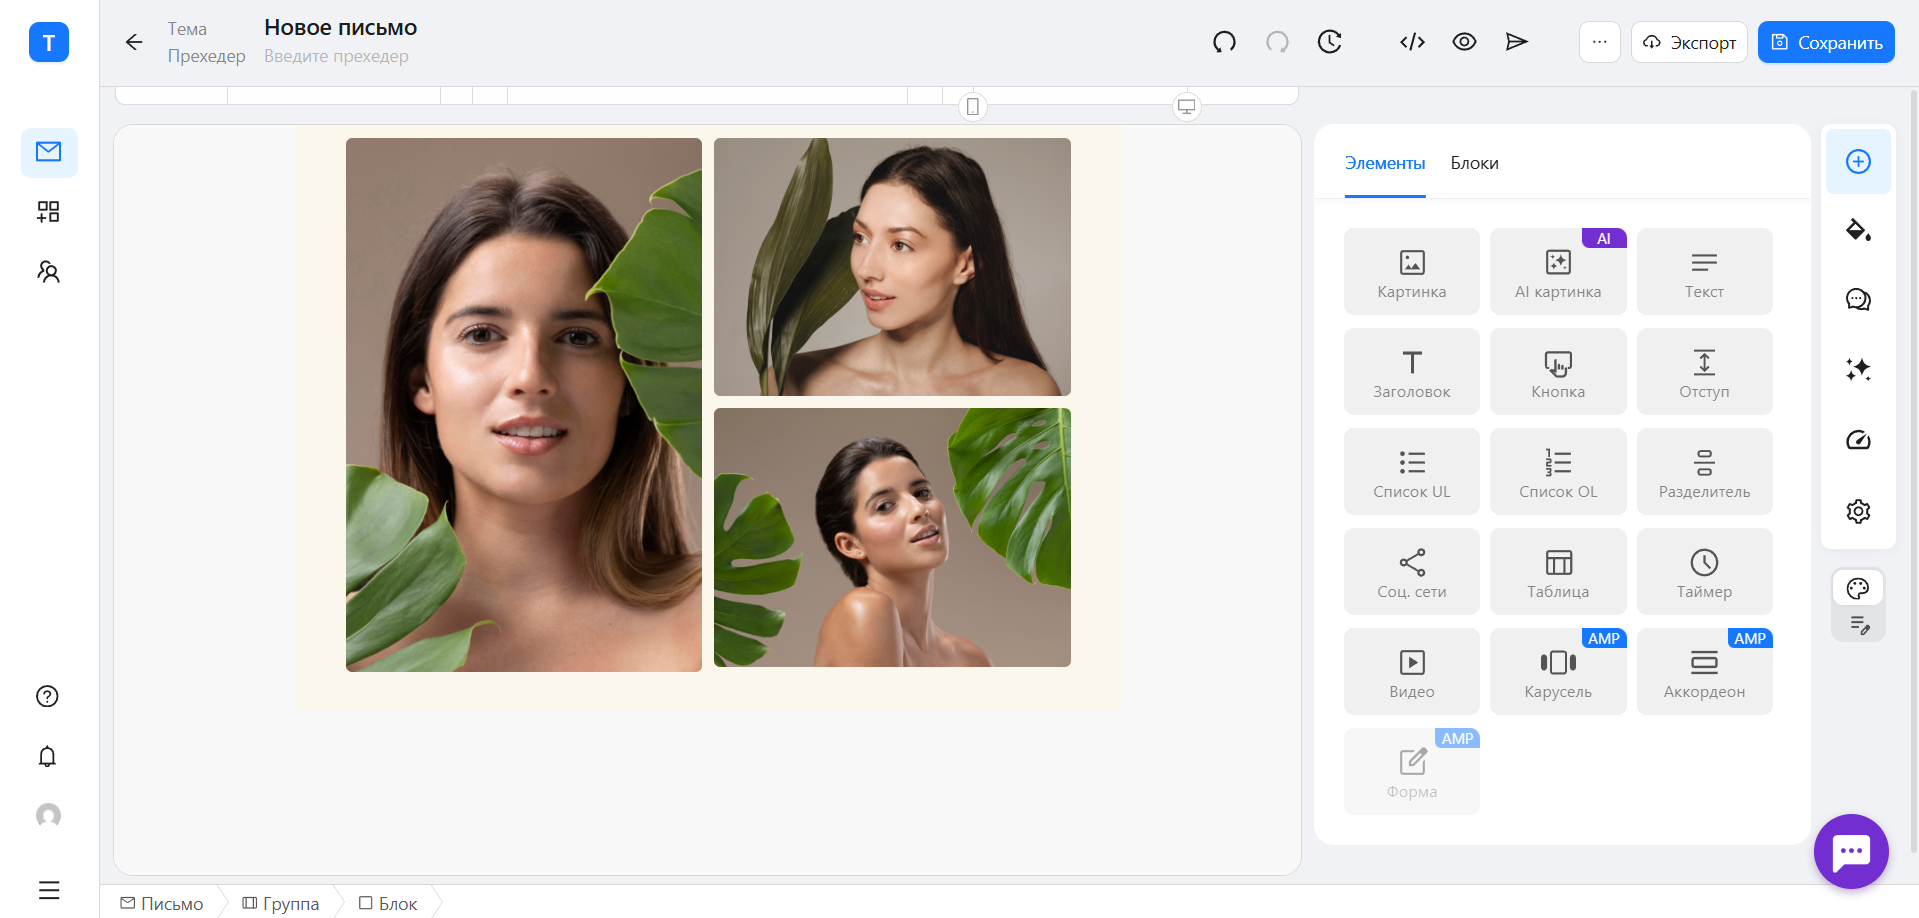Screen dimensions: 1919x918
Task: Select the Заголовок element
Action: (1412, 372)
